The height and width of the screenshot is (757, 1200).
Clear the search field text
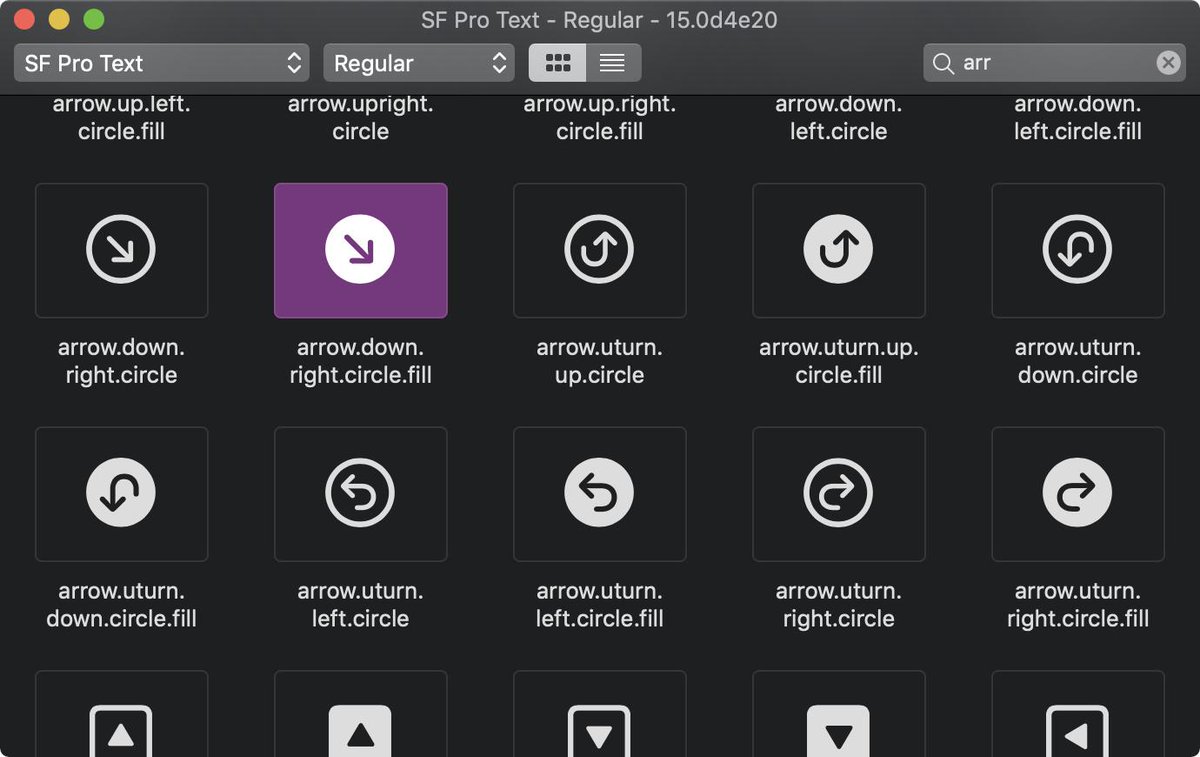point(1168,63)
